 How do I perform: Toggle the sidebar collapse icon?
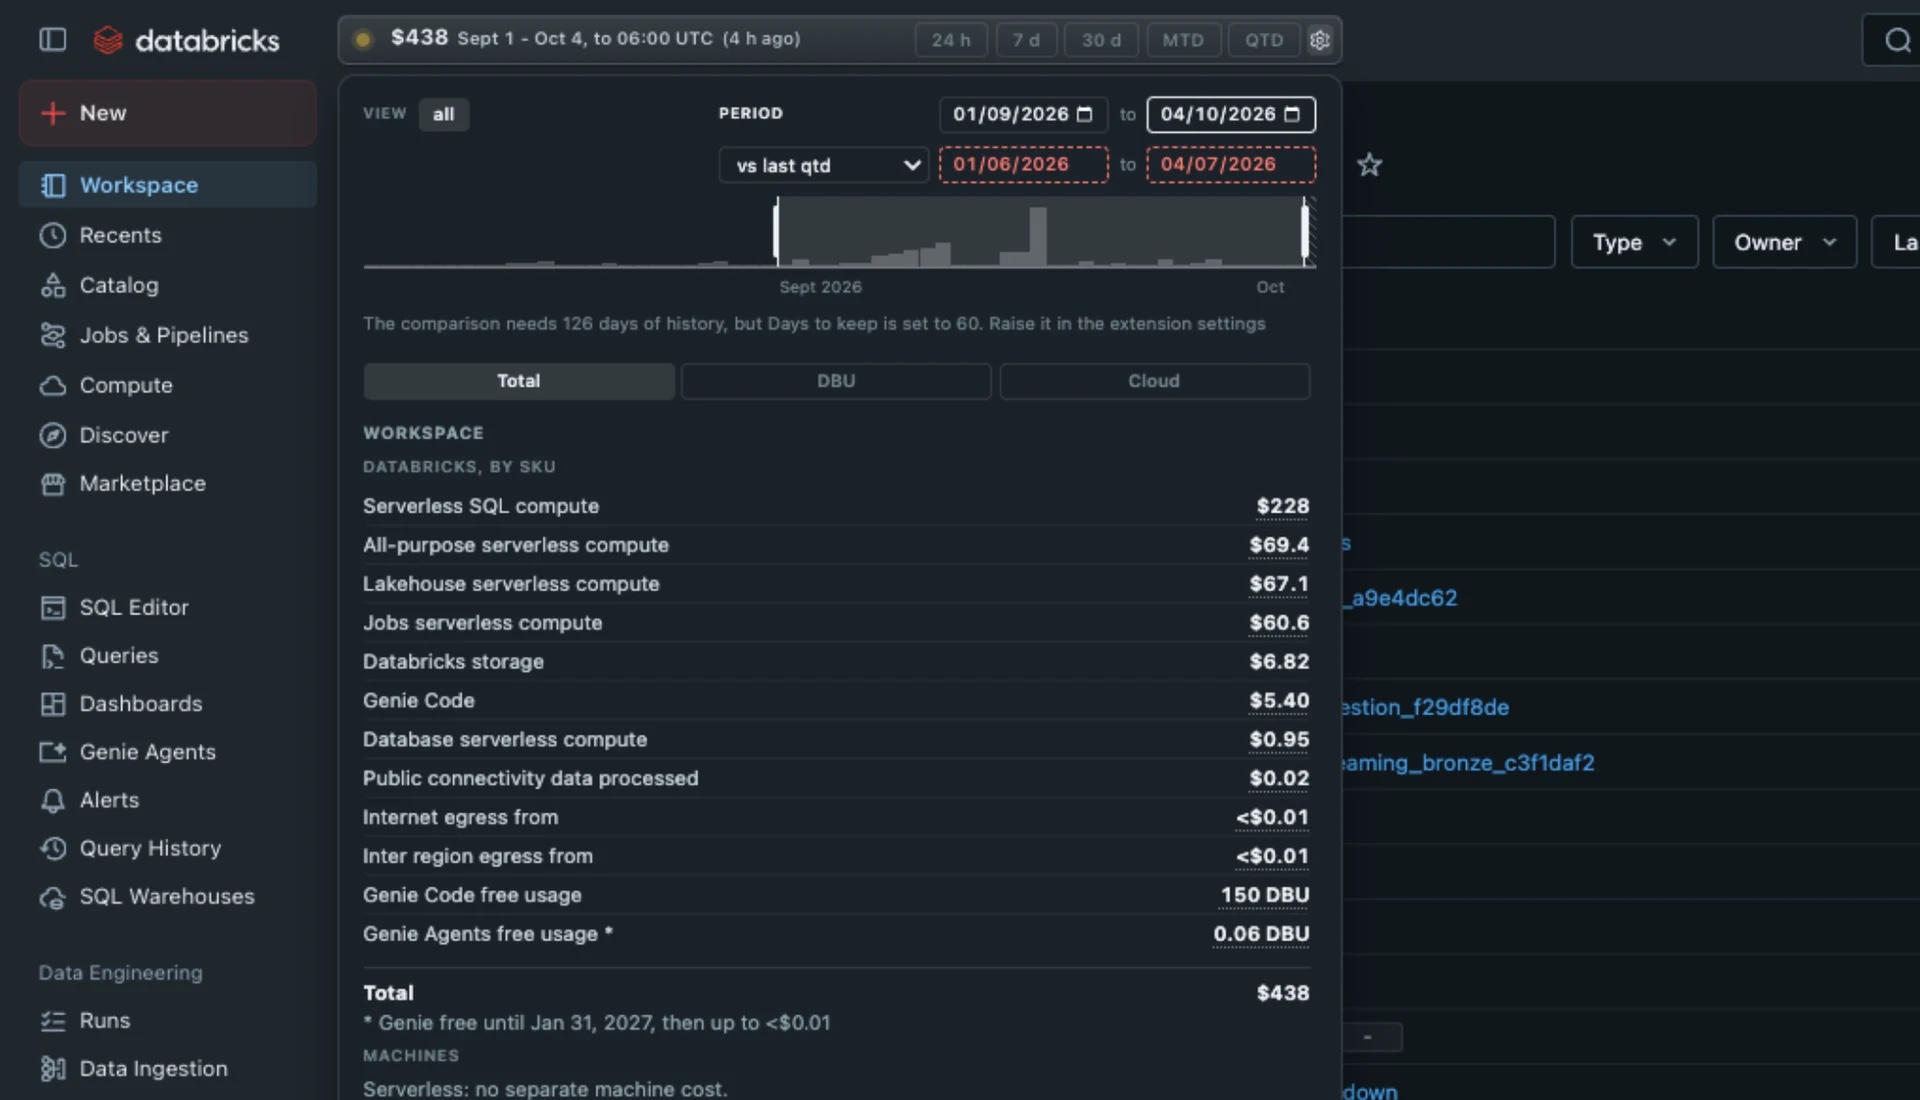tap(52, 39)
